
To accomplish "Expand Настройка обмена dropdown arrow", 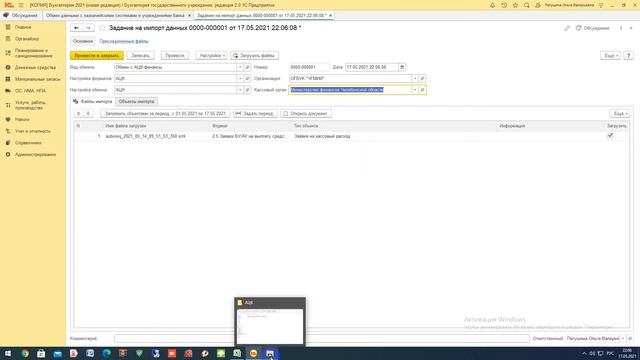I will point(240,90).
